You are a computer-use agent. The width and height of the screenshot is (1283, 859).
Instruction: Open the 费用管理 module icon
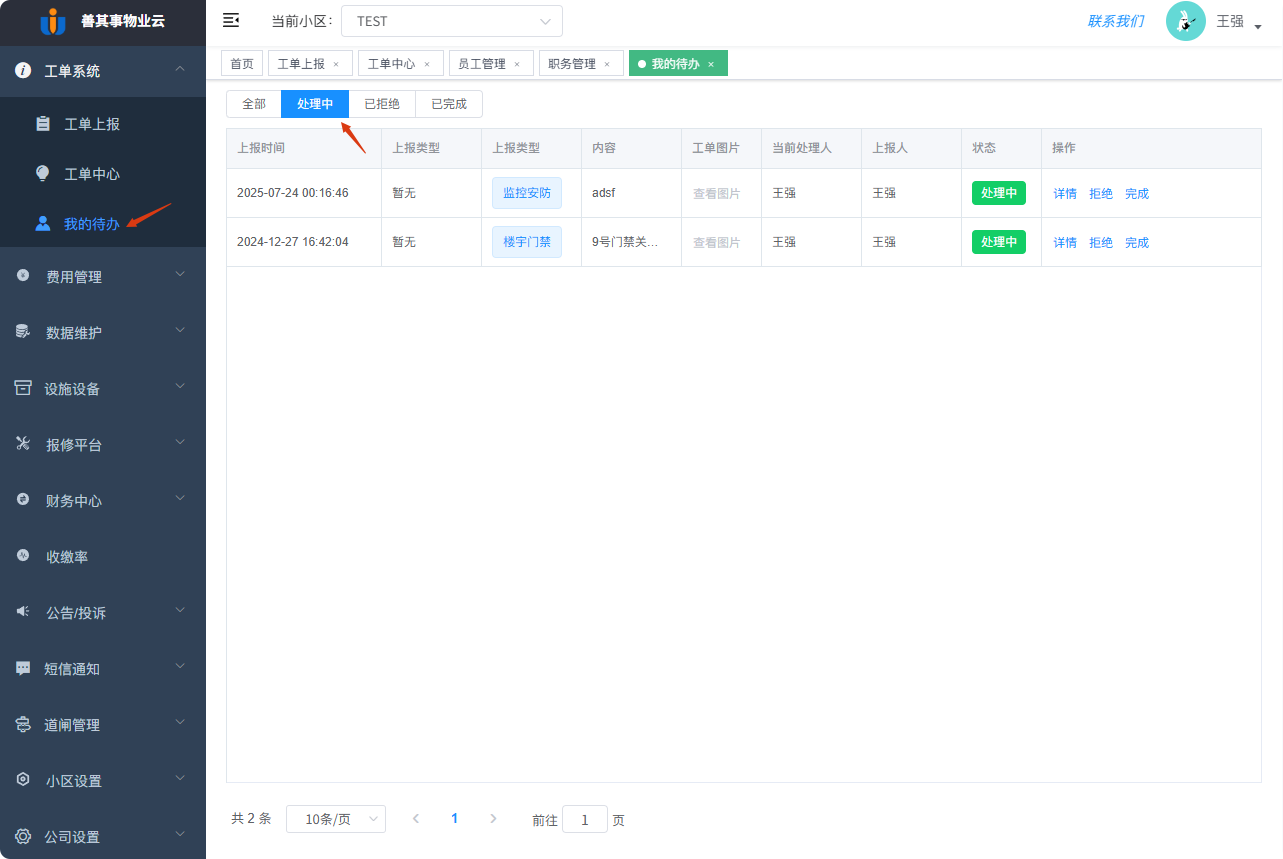(x=23, y=275)
